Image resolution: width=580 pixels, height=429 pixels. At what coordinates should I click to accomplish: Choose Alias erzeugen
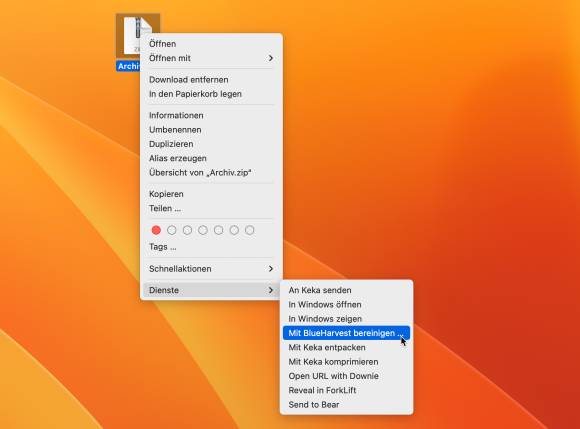click(211, 158)
